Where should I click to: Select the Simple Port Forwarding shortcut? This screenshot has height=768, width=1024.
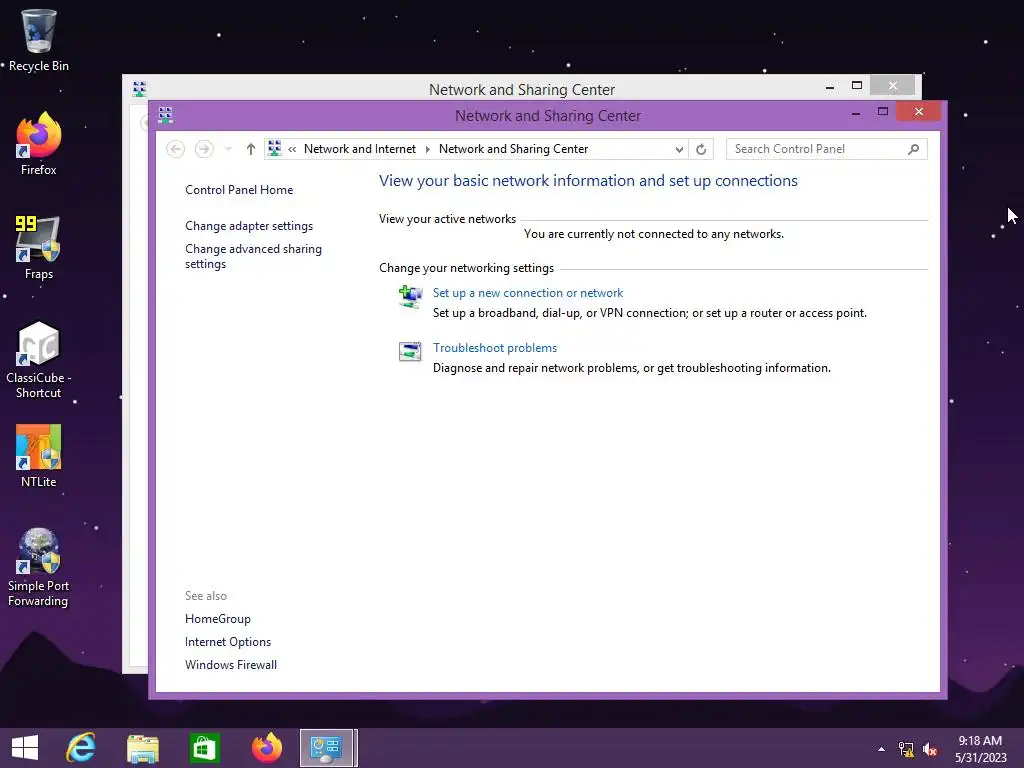pos(39,568)
